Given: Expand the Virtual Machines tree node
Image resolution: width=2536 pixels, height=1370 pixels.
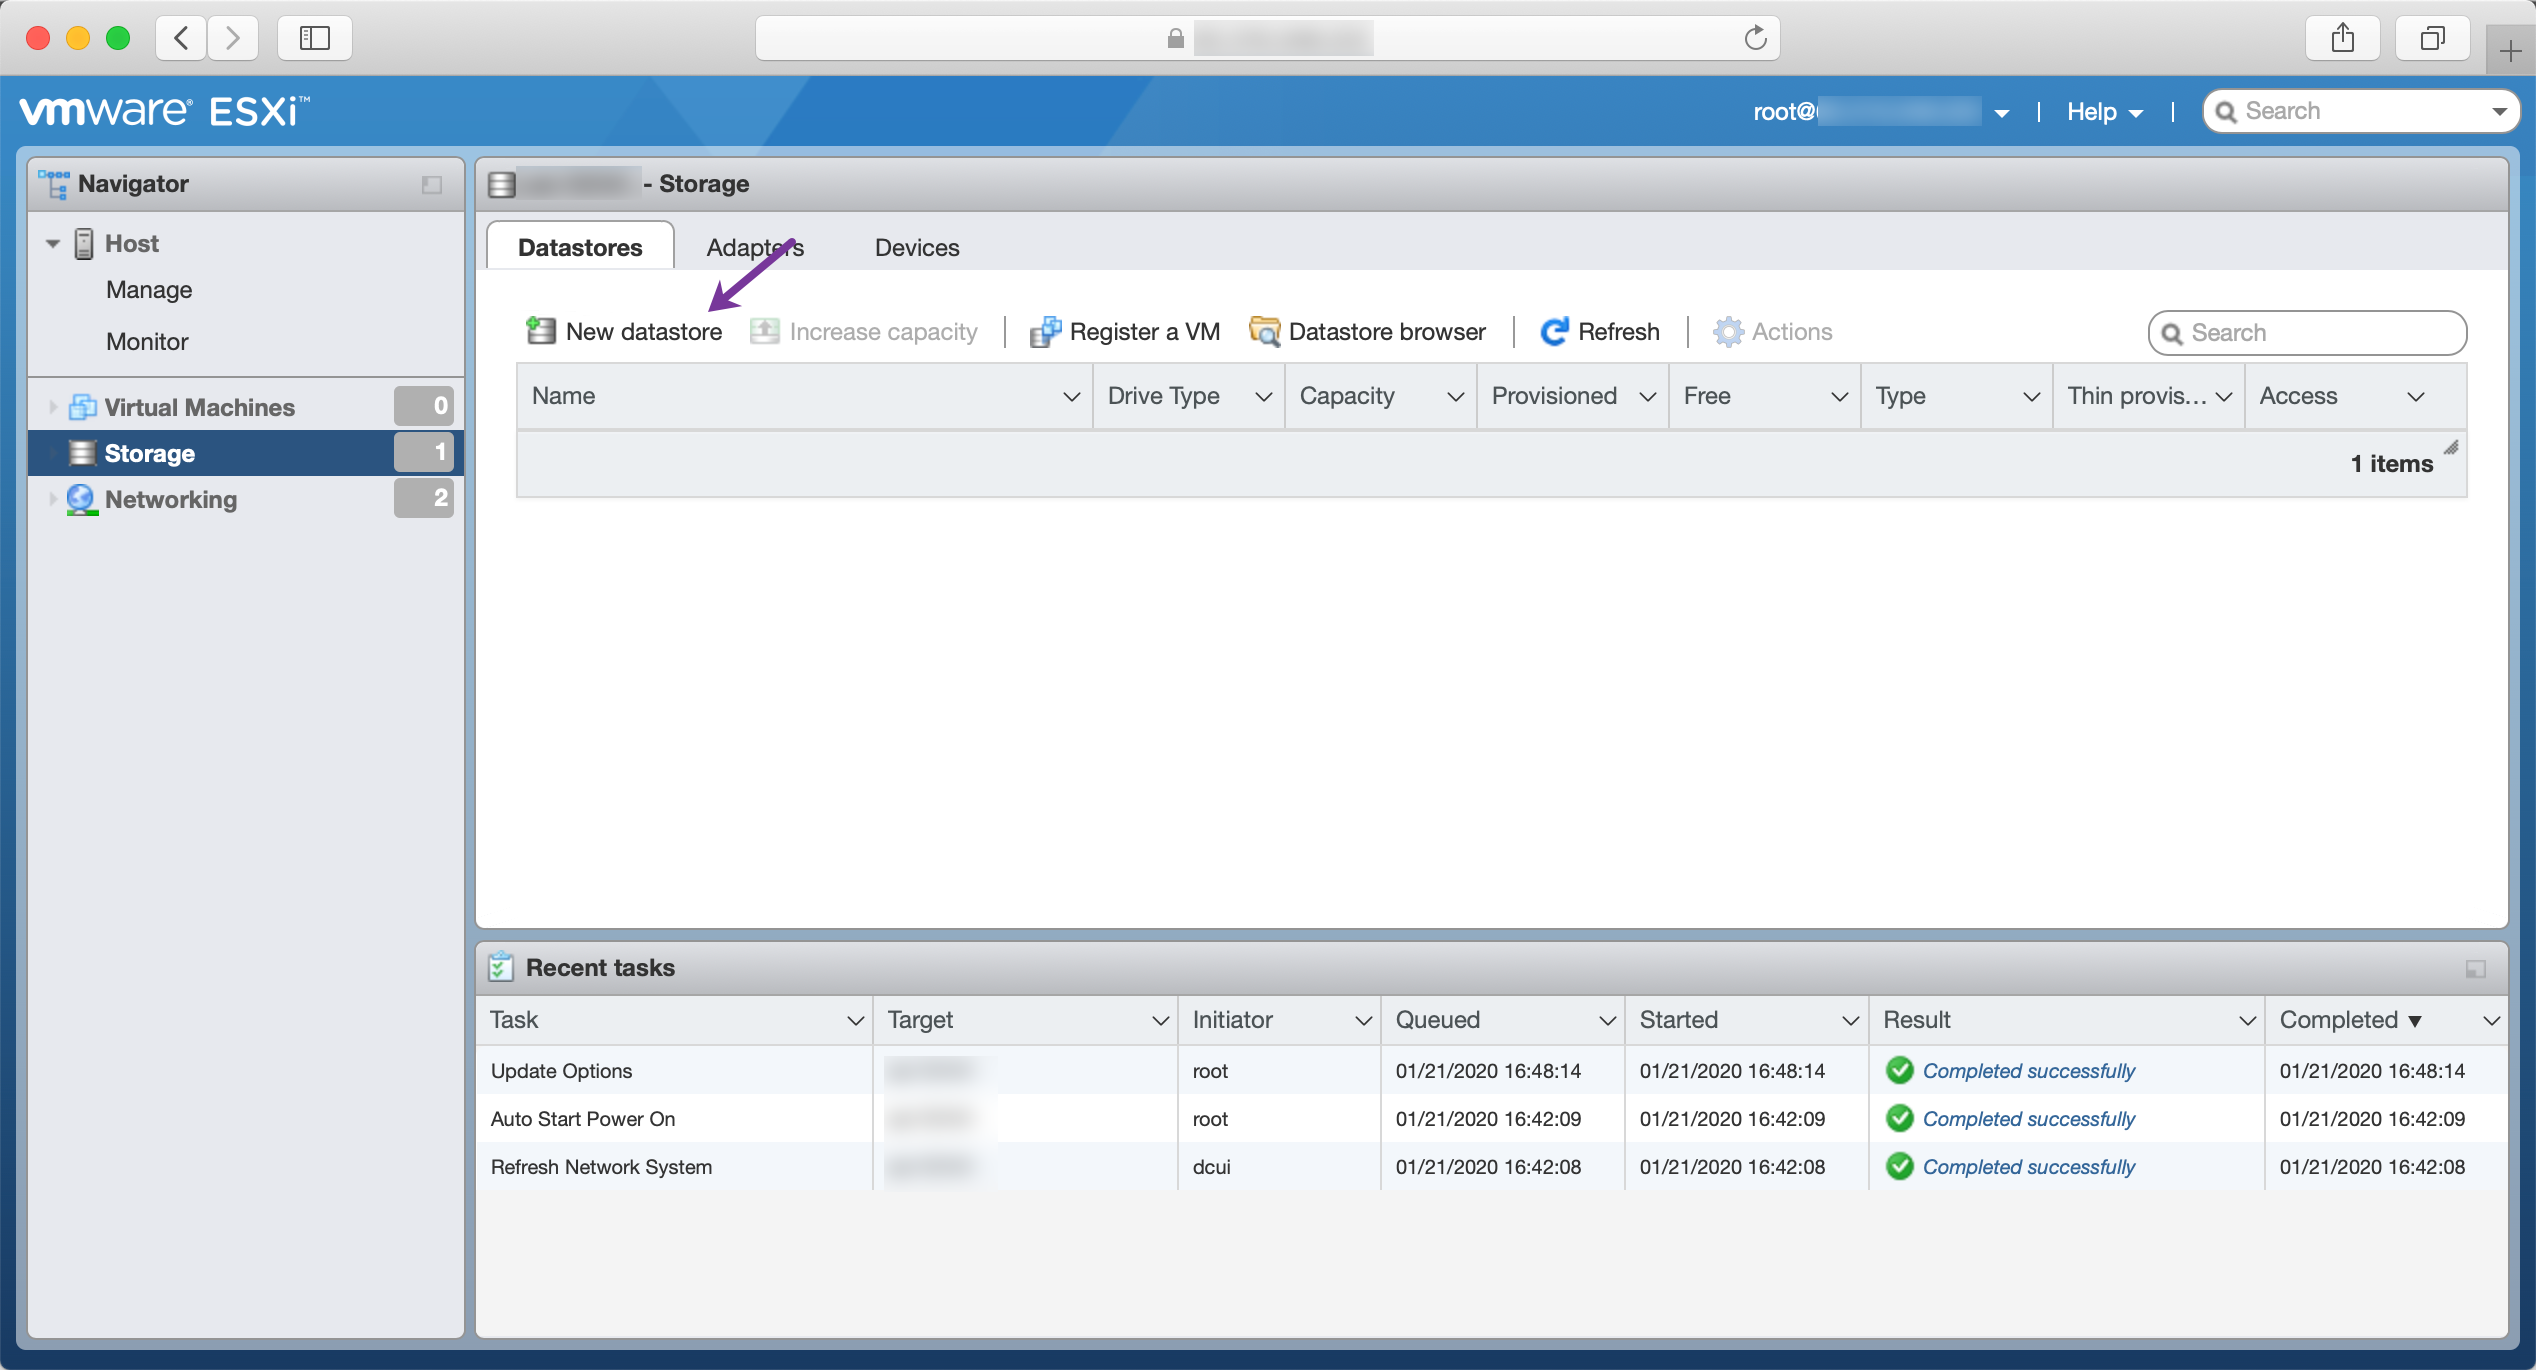Looking at the screenshot, I should [53, 407].
